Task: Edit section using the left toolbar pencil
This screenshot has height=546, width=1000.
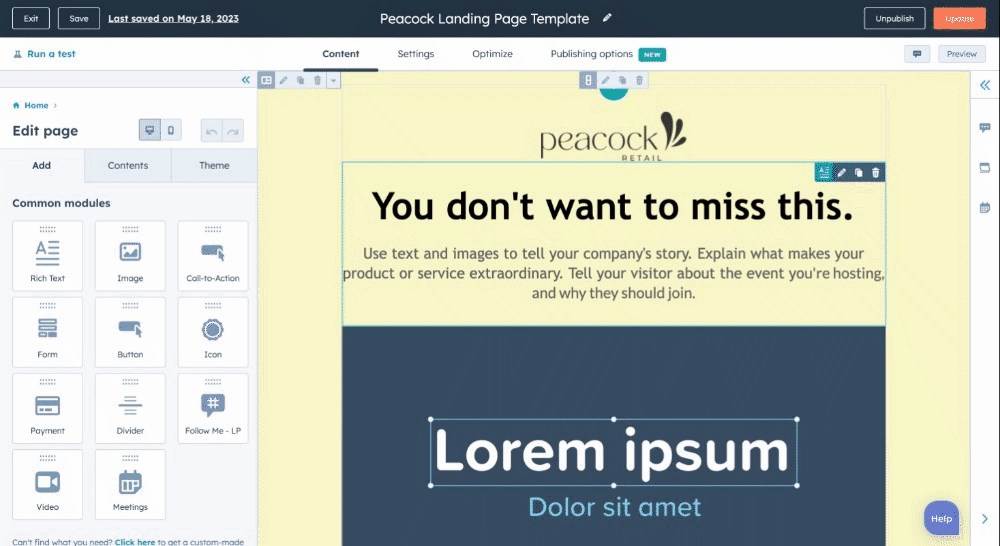Action: coord(284,80)
